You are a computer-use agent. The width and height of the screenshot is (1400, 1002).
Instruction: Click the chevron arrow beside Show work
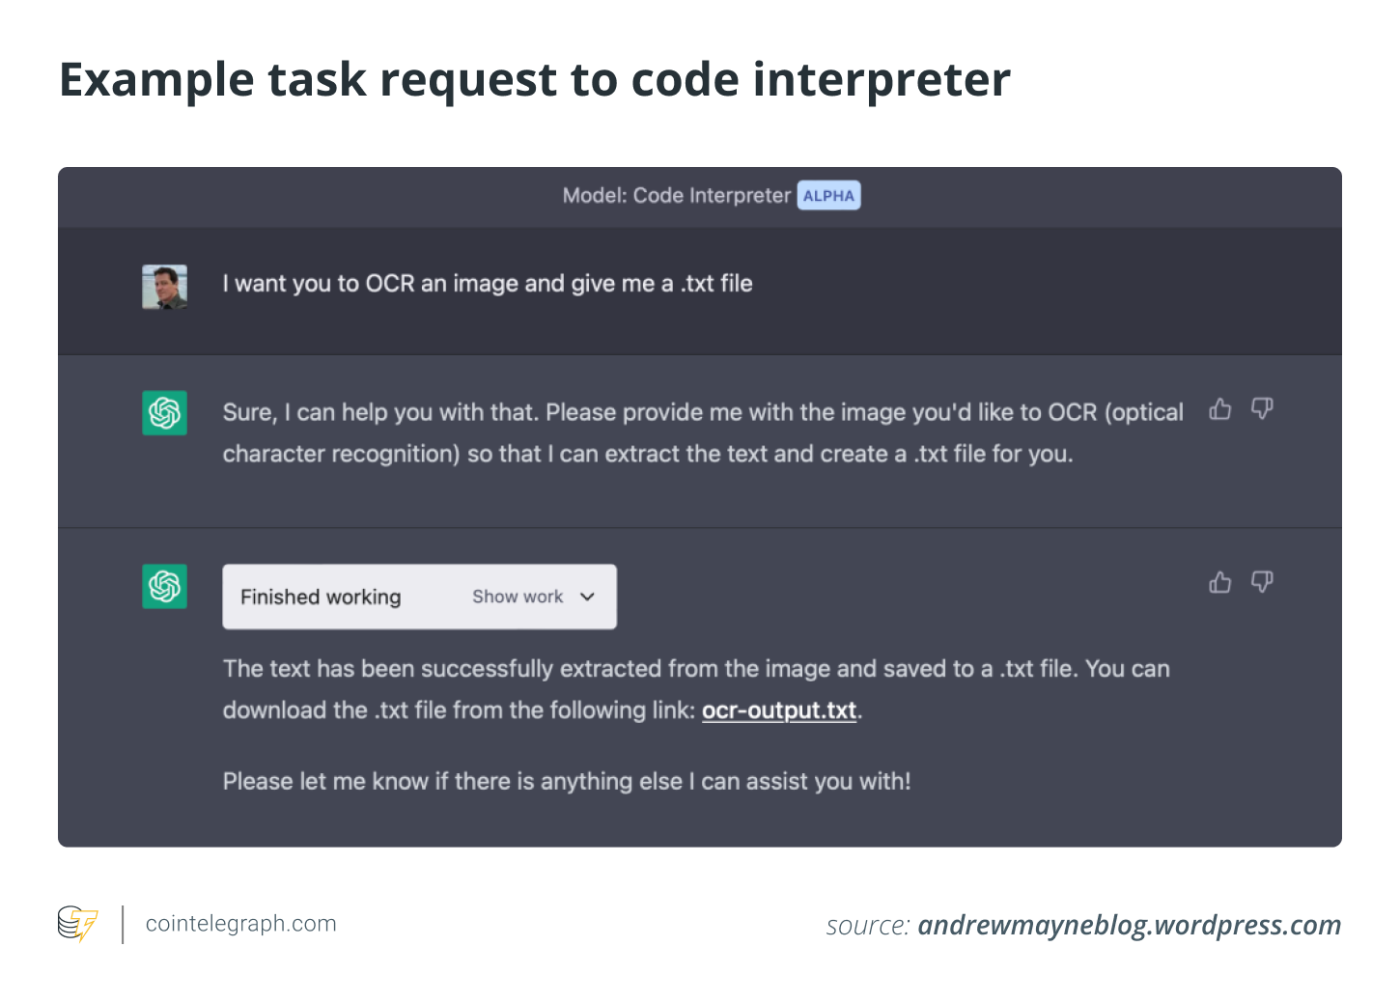[588, 597]
